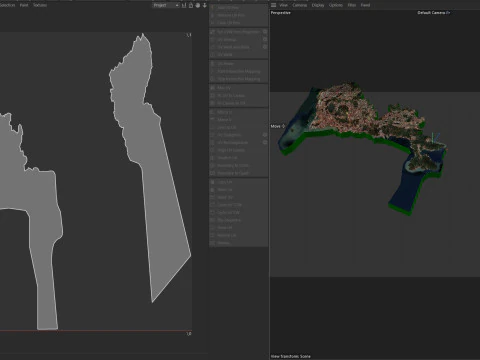Click the round globe icon right of Project dropdown

tap(198, 5)
